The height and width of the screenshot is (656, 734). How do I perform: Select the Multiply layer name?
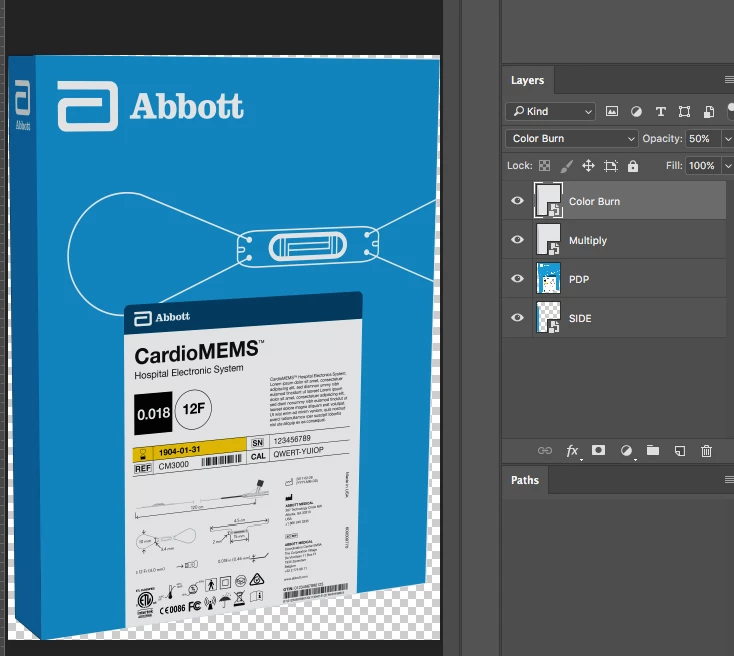tap(588, 240)
